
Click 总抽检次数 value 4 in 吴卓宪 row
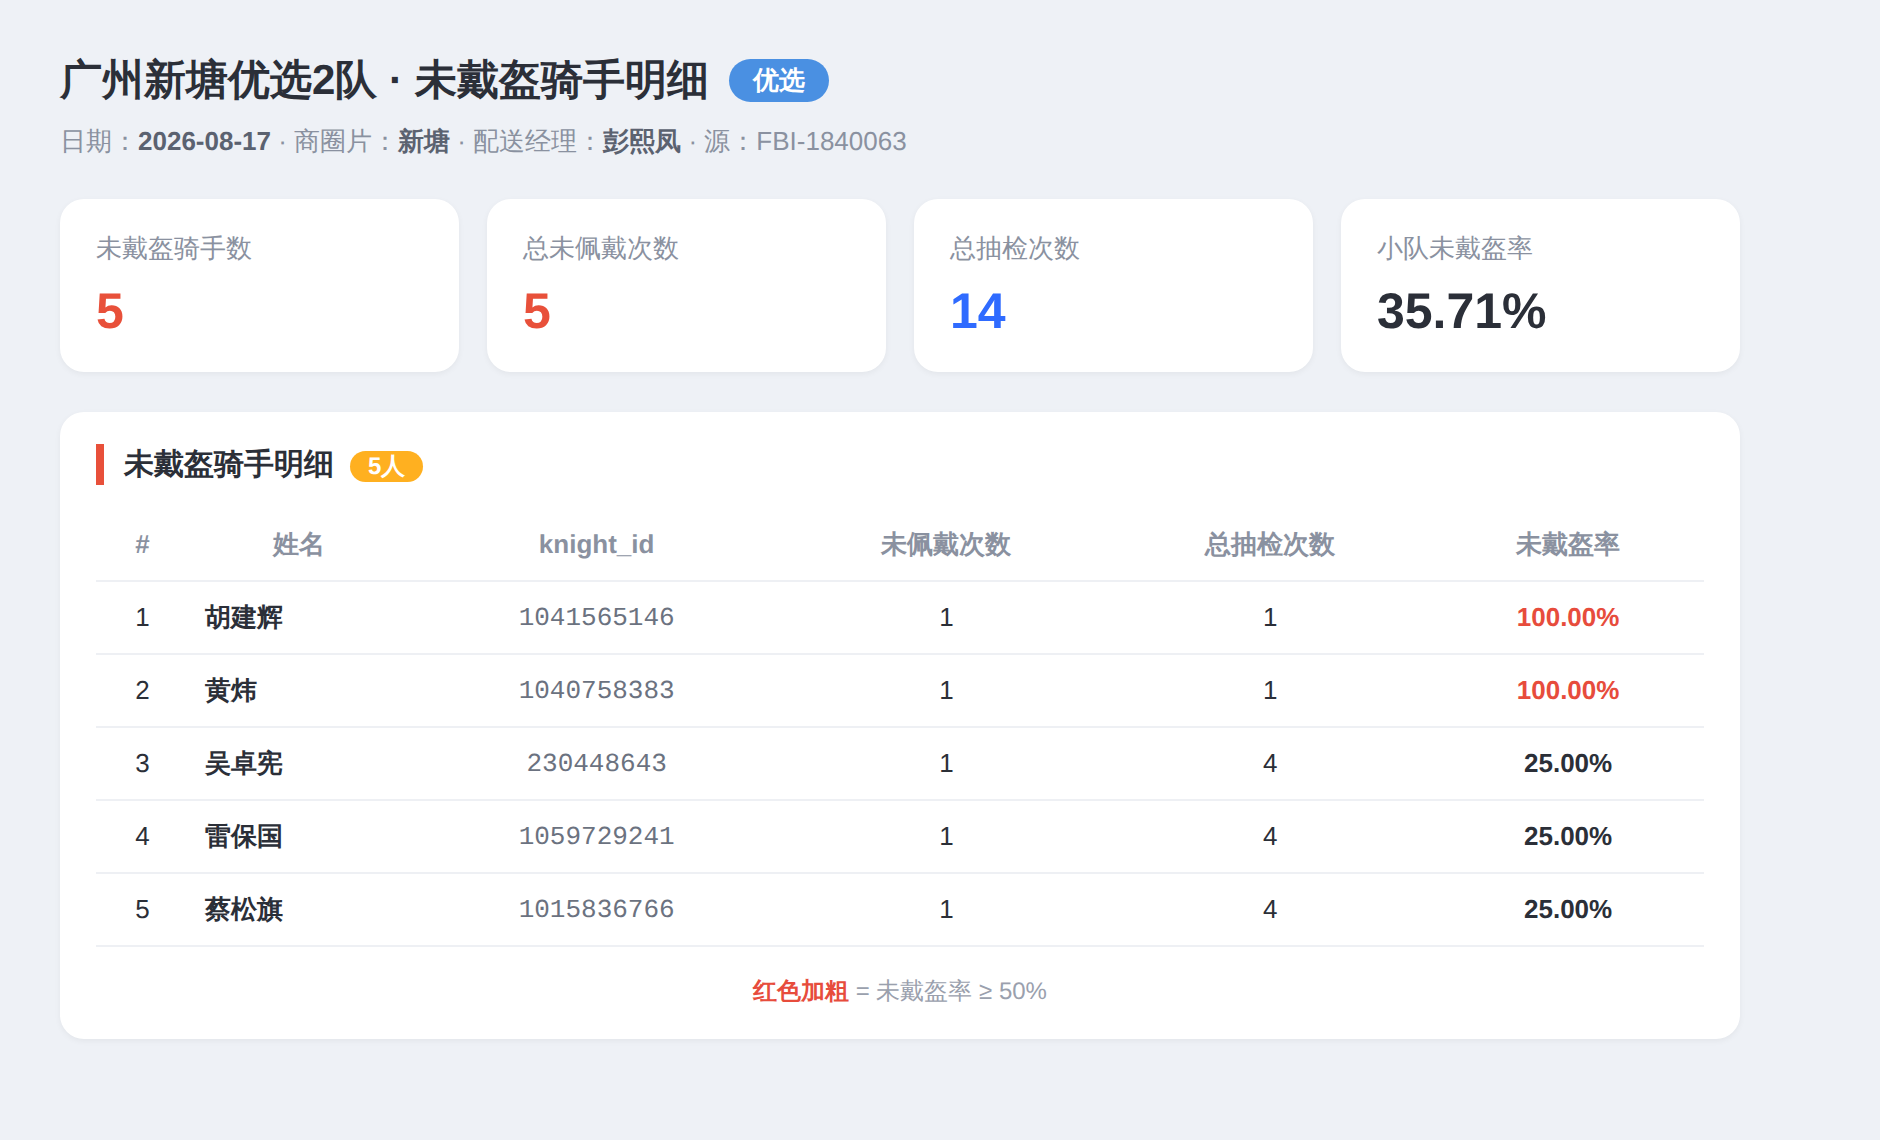1270,764
